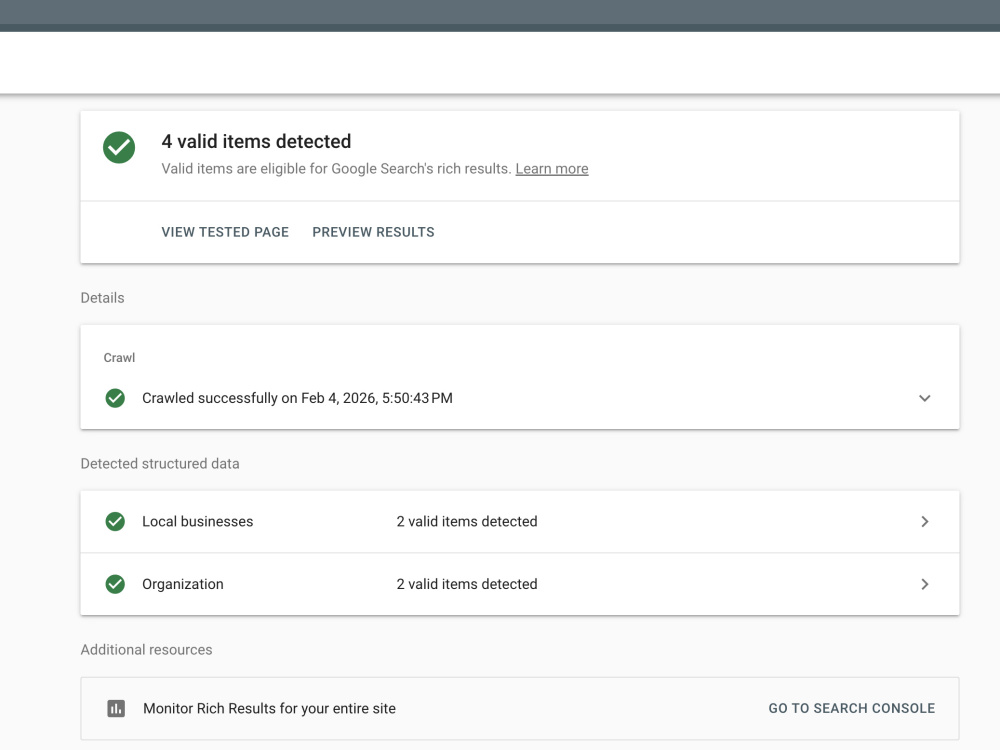The width and height of the screenshot is (1000, 750).
Task: Click 'Monitor Rich Results for your entire site' text
Action: (269, 709)
